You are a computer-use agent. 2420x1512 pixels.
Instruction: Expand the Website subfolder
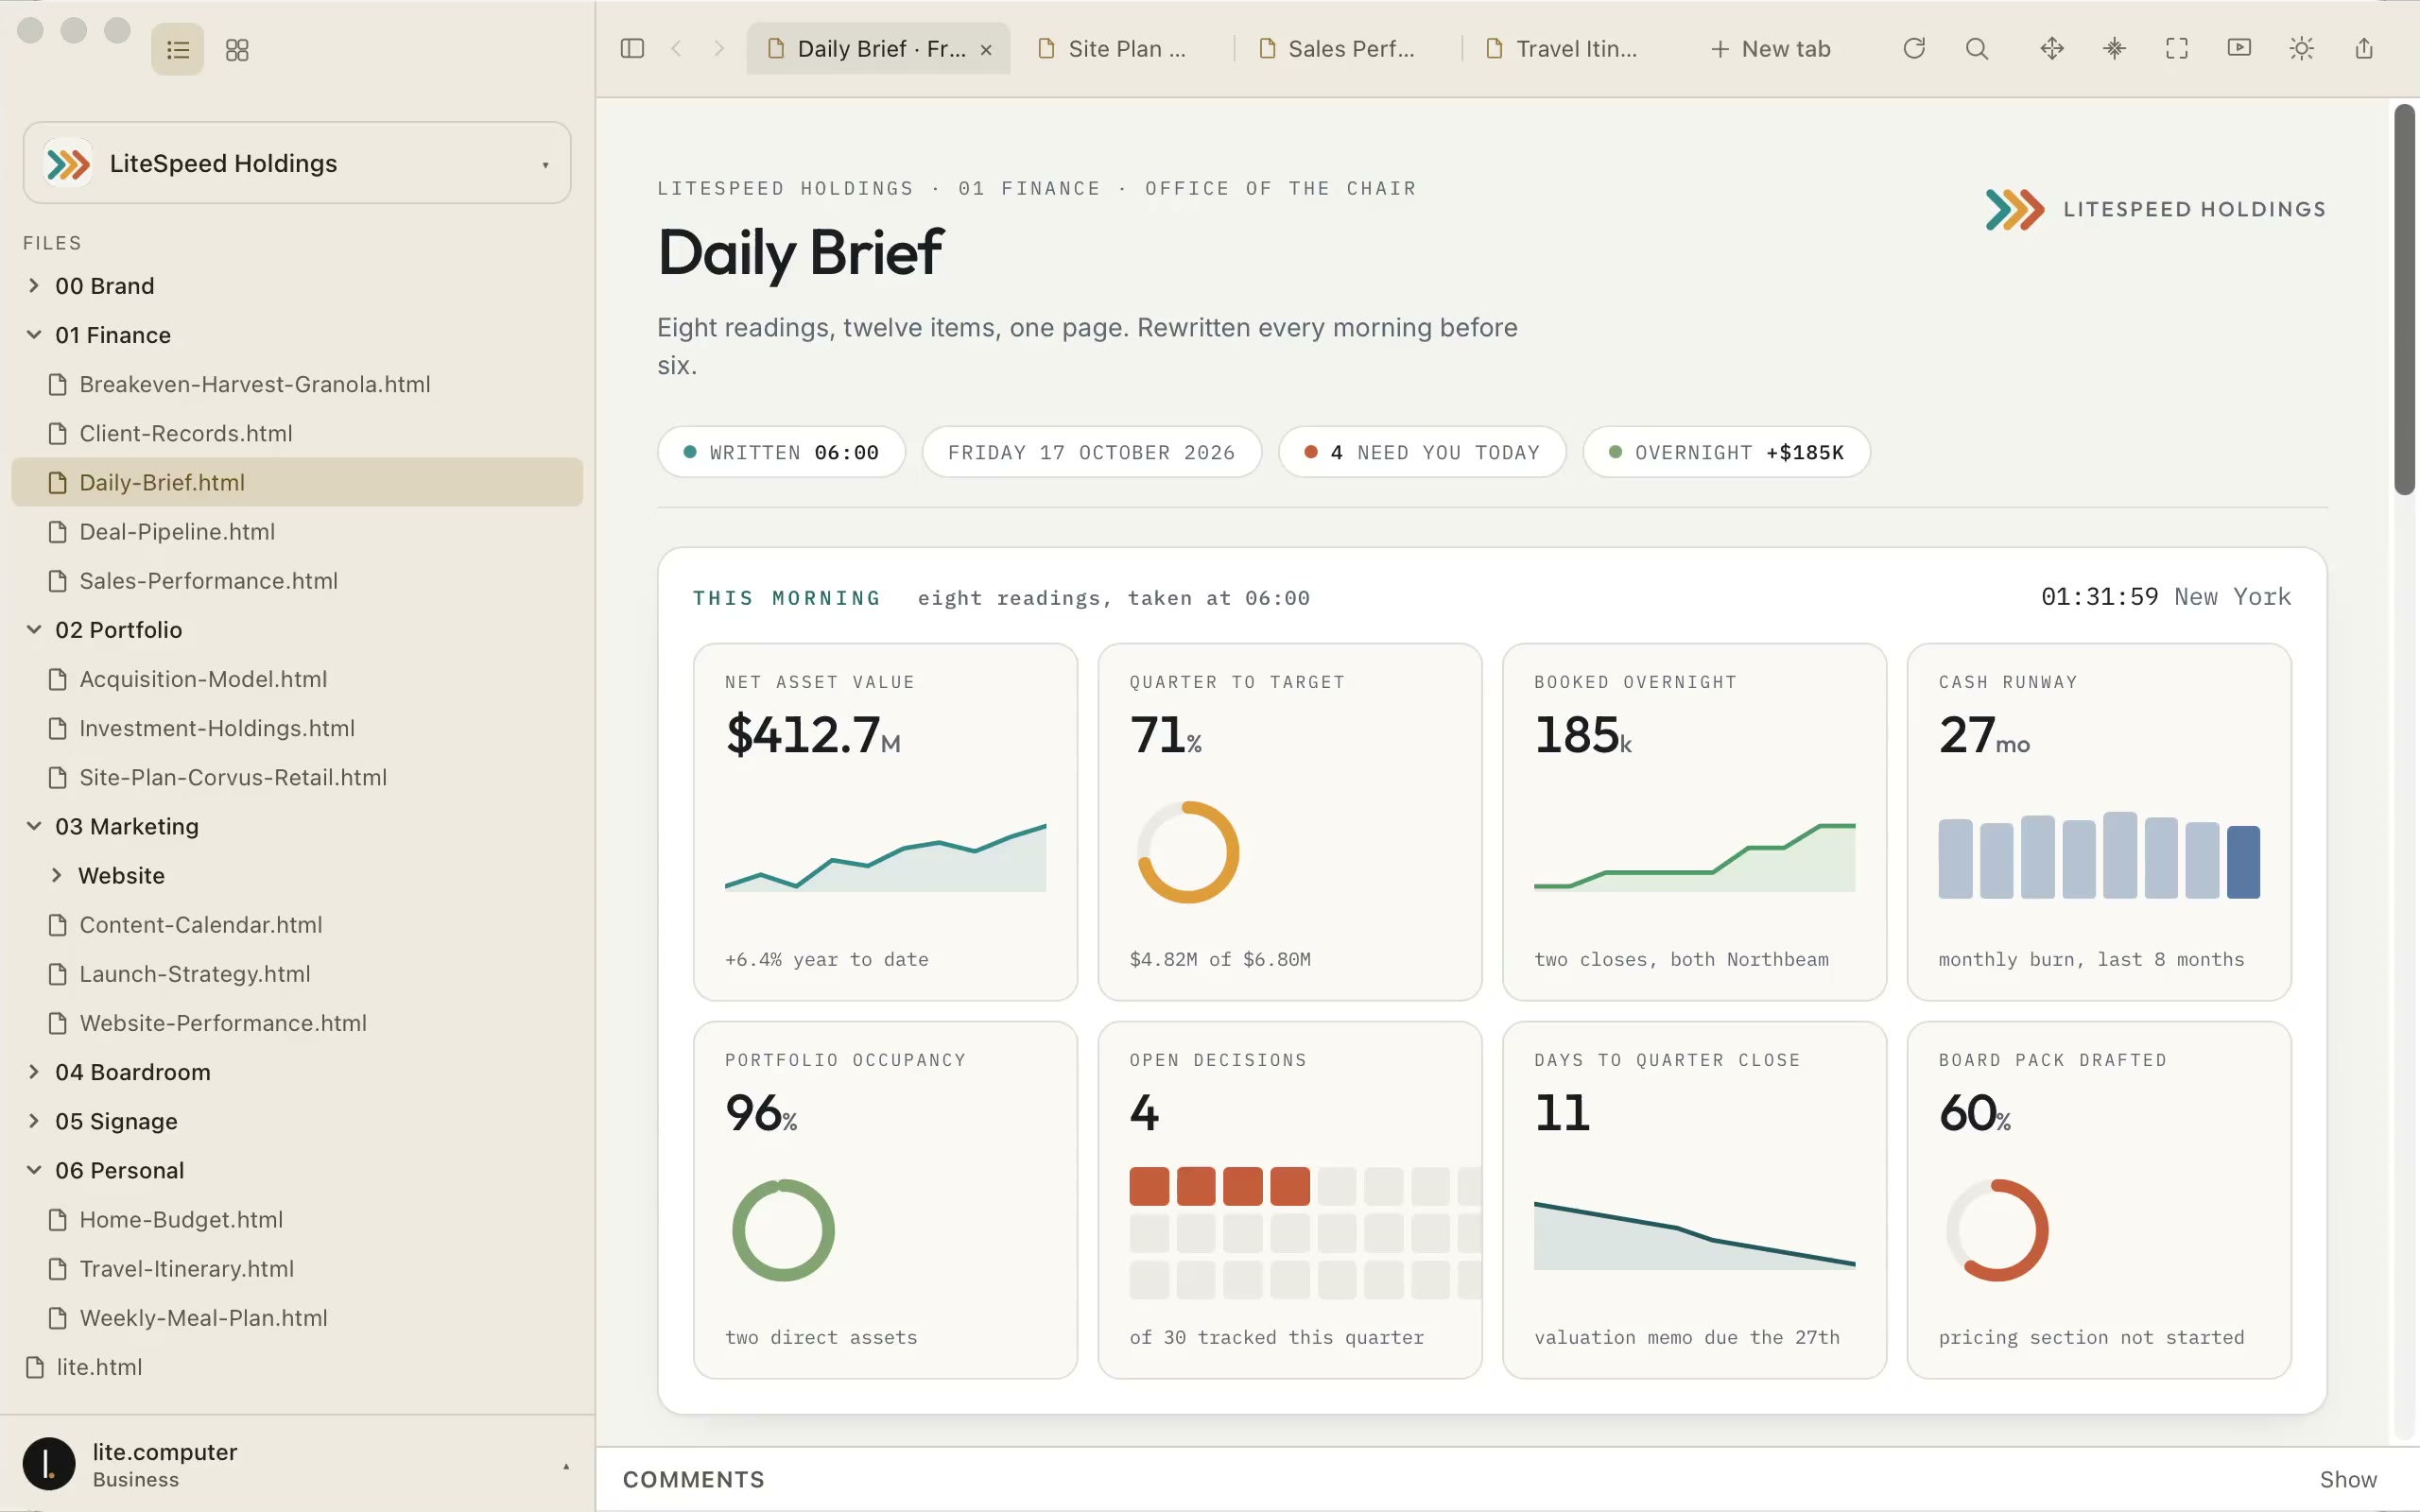coord(57,875)
